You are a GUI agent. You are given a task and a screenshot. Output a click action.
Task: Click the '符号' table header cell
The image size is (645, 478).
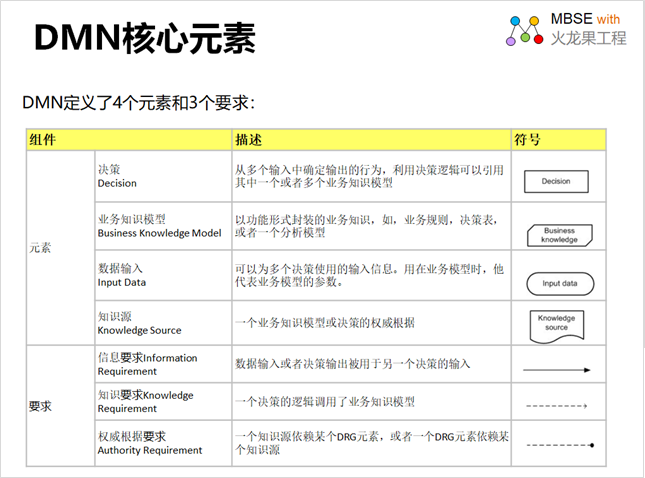(559, 140)
